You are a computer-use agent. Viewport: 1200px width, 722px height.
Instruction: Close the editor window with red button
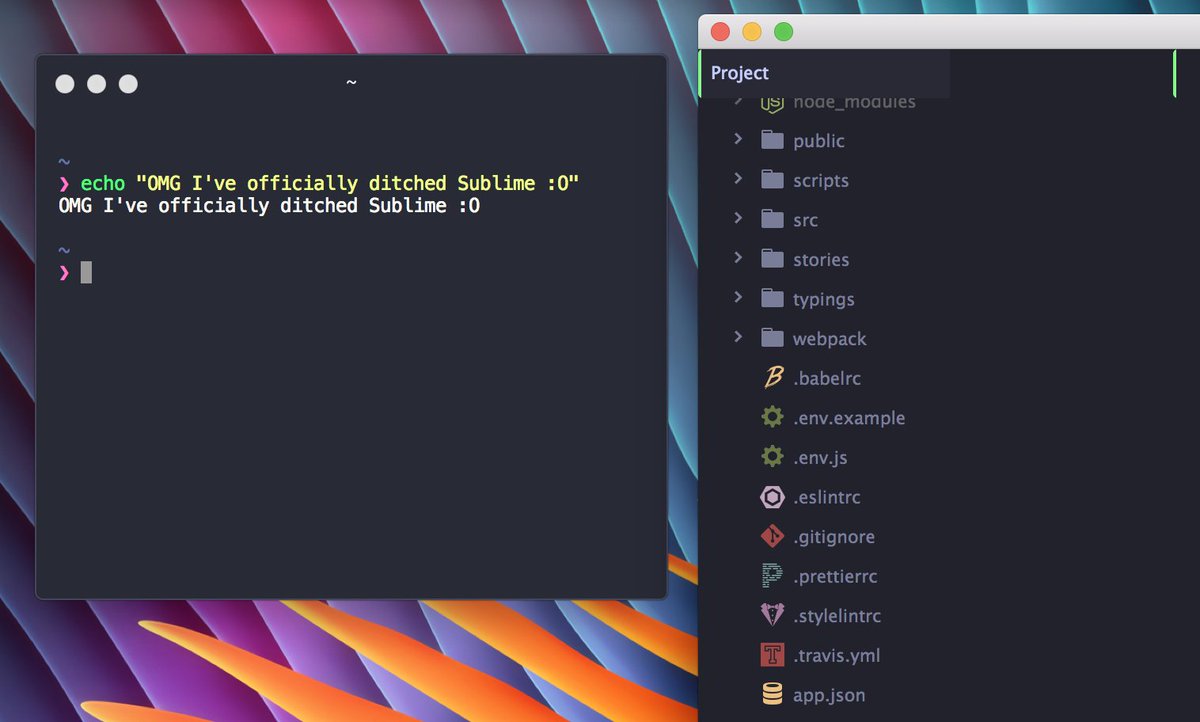720,31
